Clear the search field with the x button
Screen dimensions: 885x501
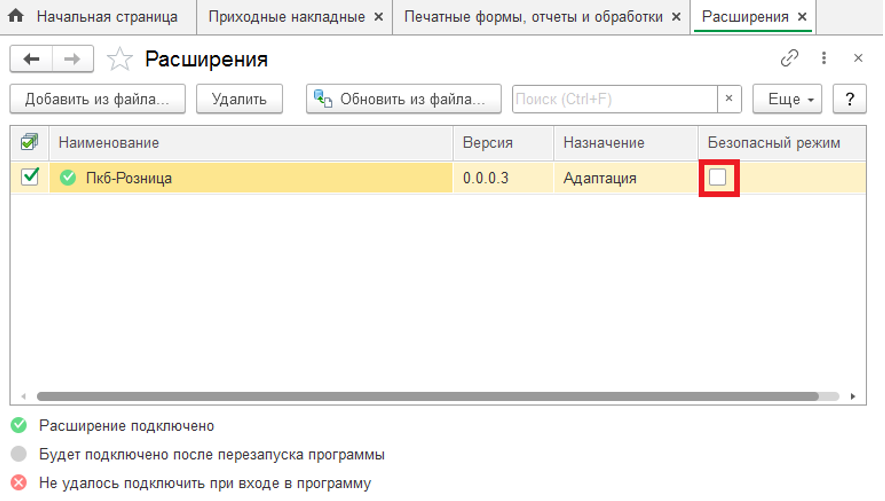pos(729,99)
